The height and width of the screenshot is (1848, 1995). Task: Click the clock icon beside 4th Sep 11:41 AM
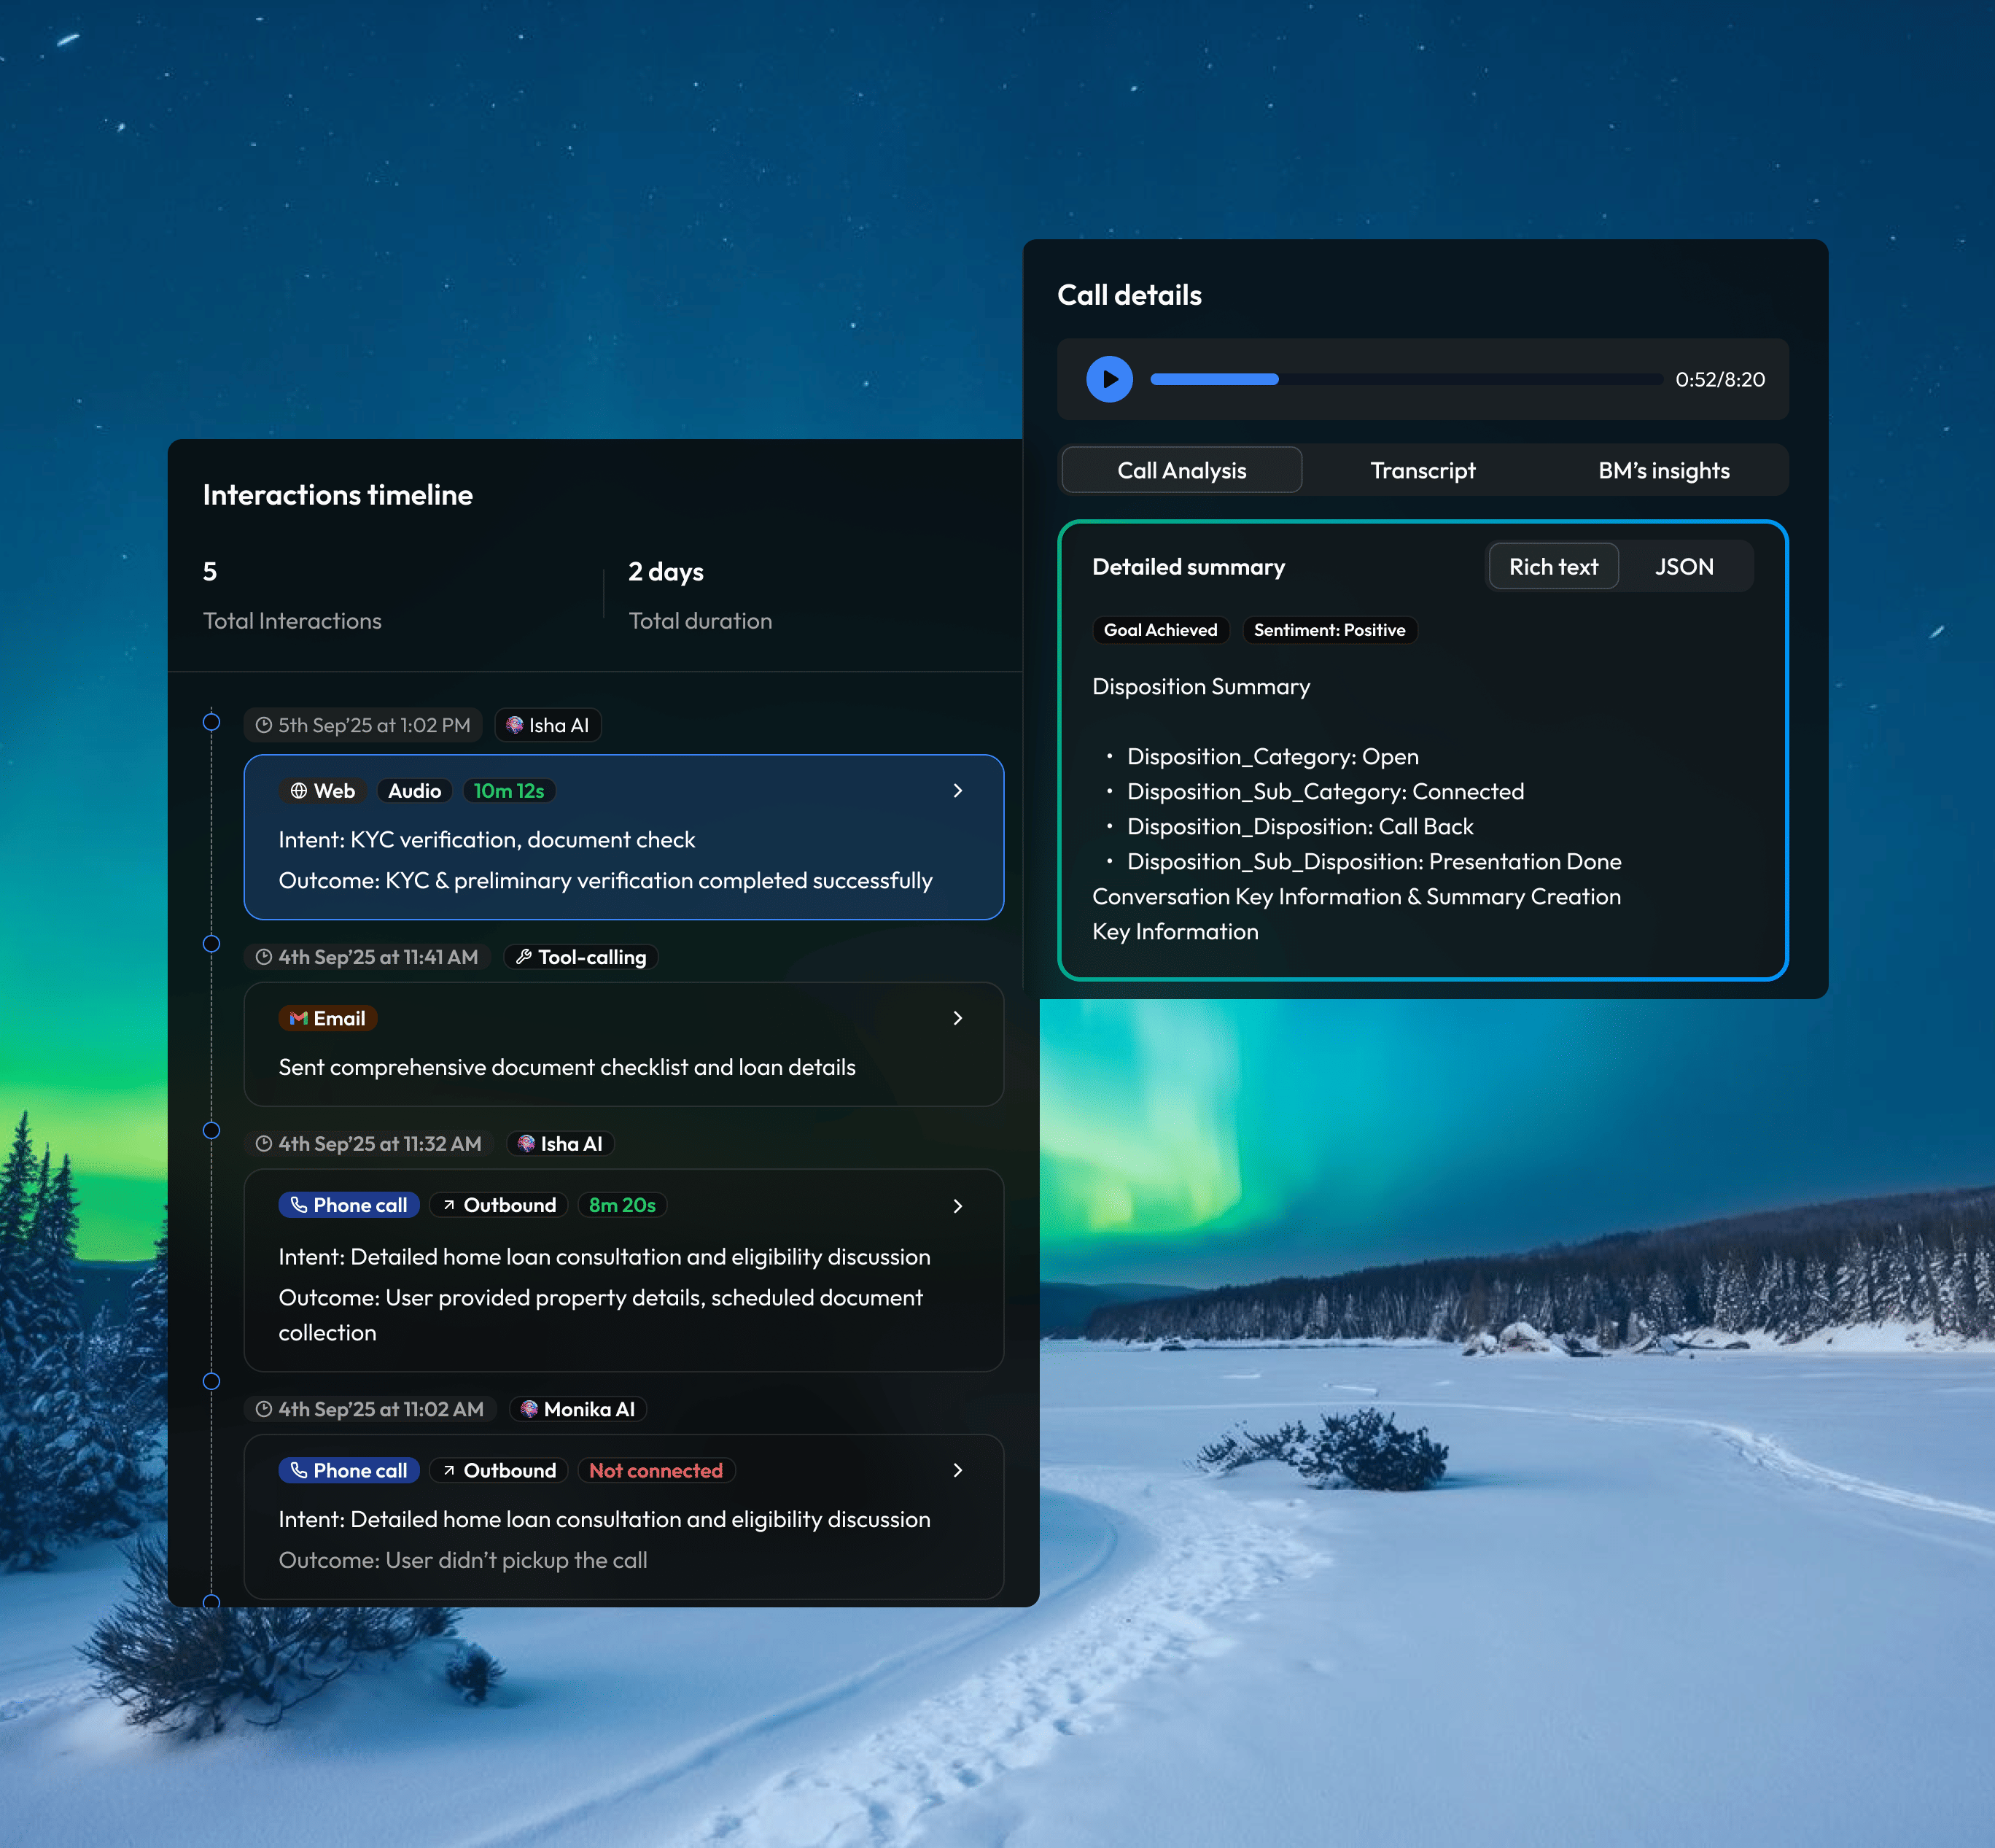[263, 957]
